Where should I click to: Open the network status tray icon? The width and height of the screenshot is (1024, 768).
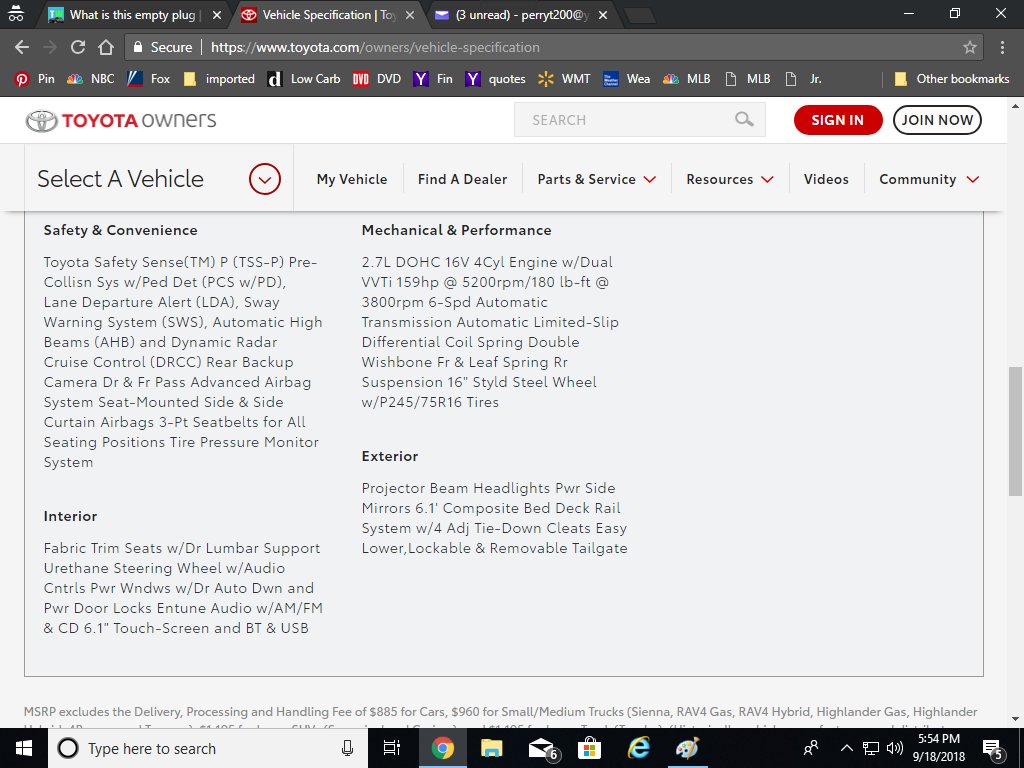pos(871,748)
